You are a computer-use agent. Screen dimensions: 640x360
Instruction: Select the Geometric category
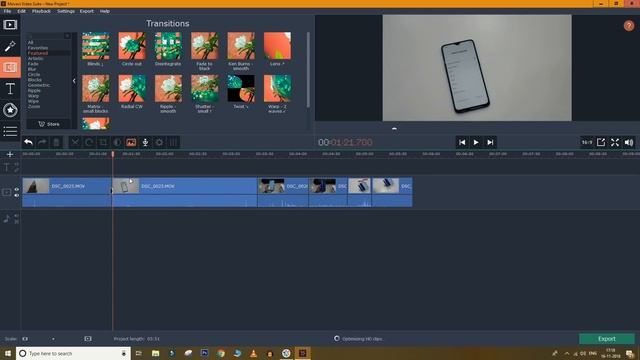(x=39, y=85)
